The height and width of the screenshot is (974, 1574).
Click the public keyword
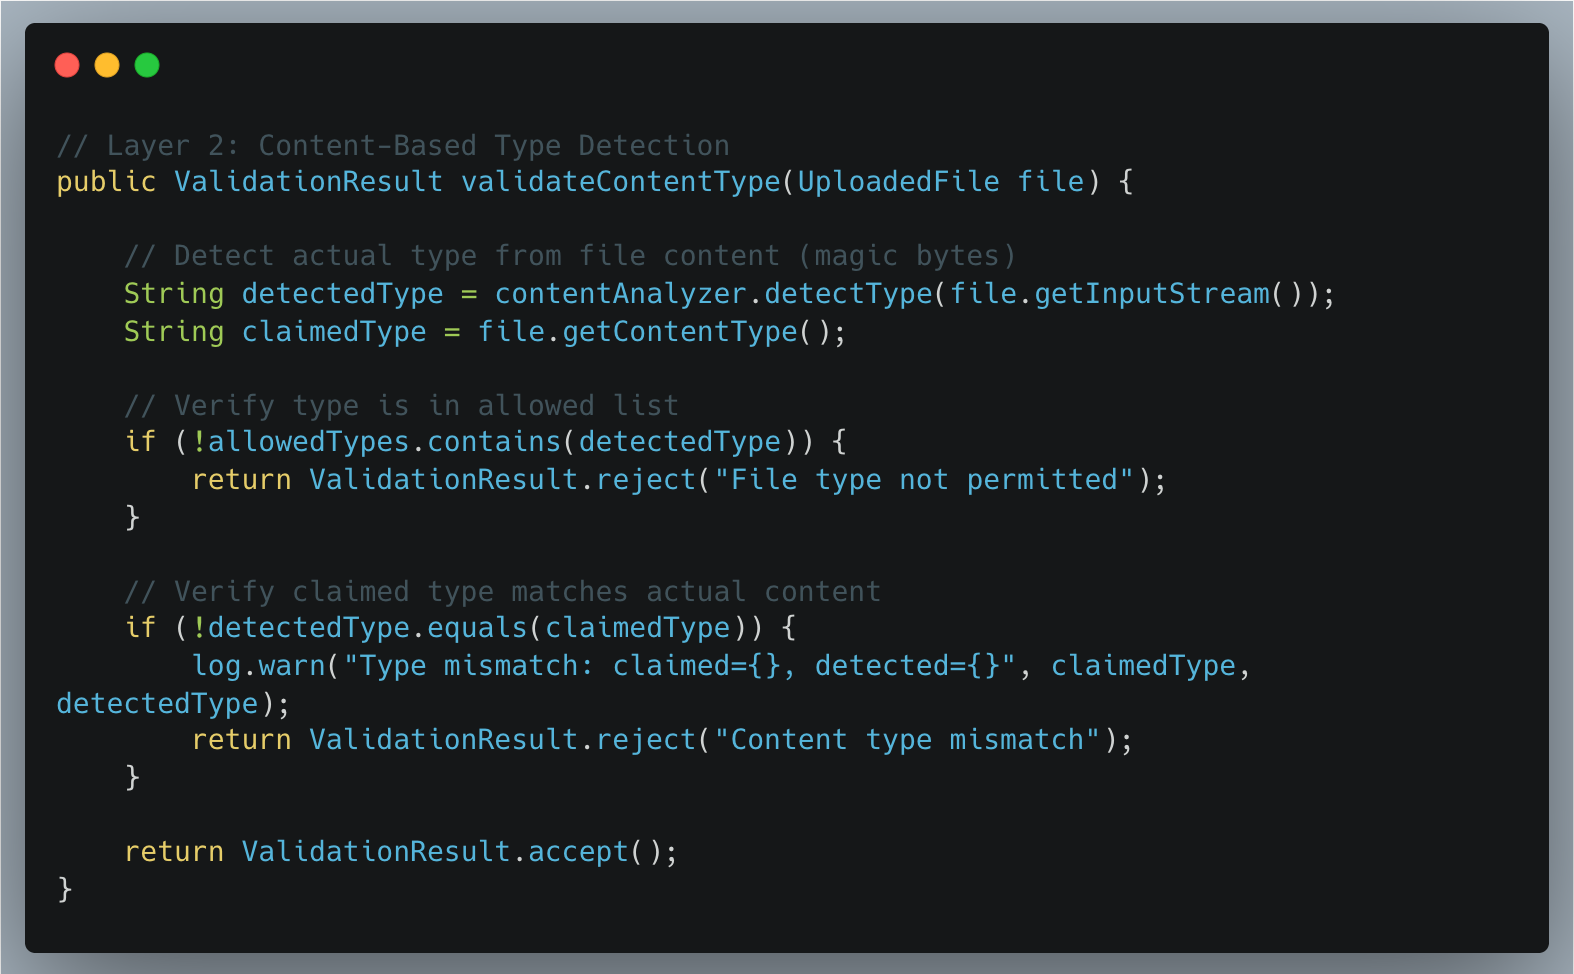[x=106, y=182]
